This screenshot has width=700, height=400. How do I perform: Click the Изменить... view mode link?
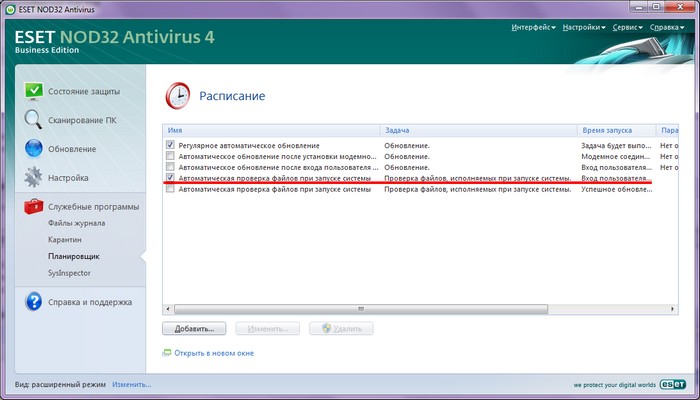coord(132,384)
